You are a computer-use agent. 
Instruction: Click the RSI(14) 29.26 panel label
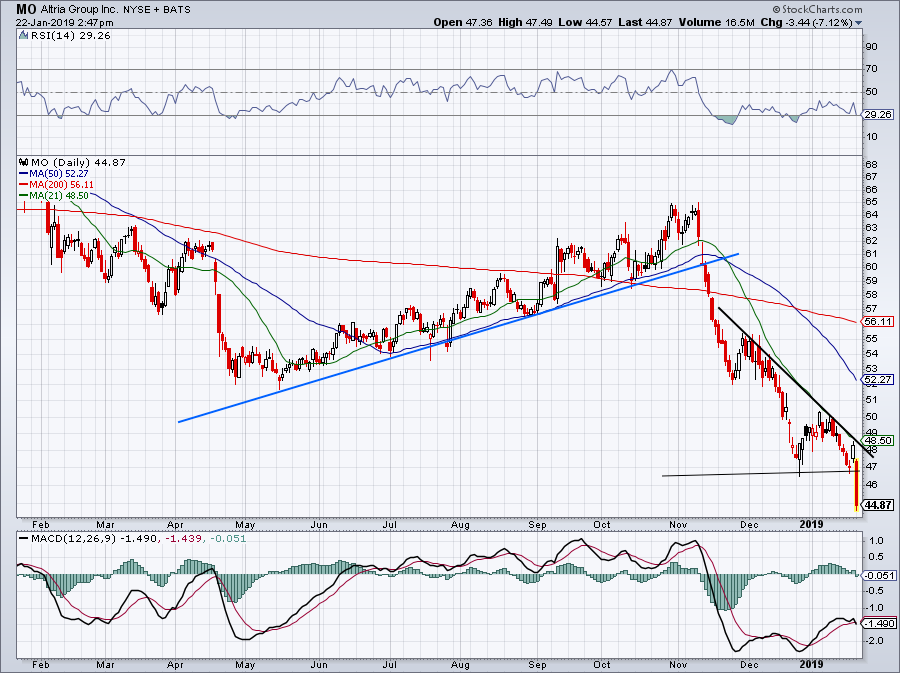[x=70, y=36]
